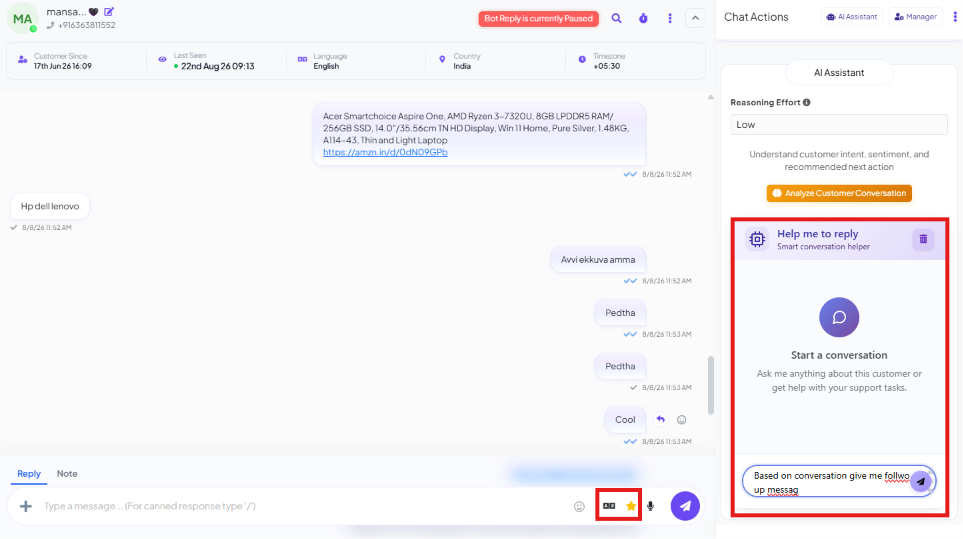Open Chat Actions vertical dots menu
The image size is (963, 539).
(955, 17)
